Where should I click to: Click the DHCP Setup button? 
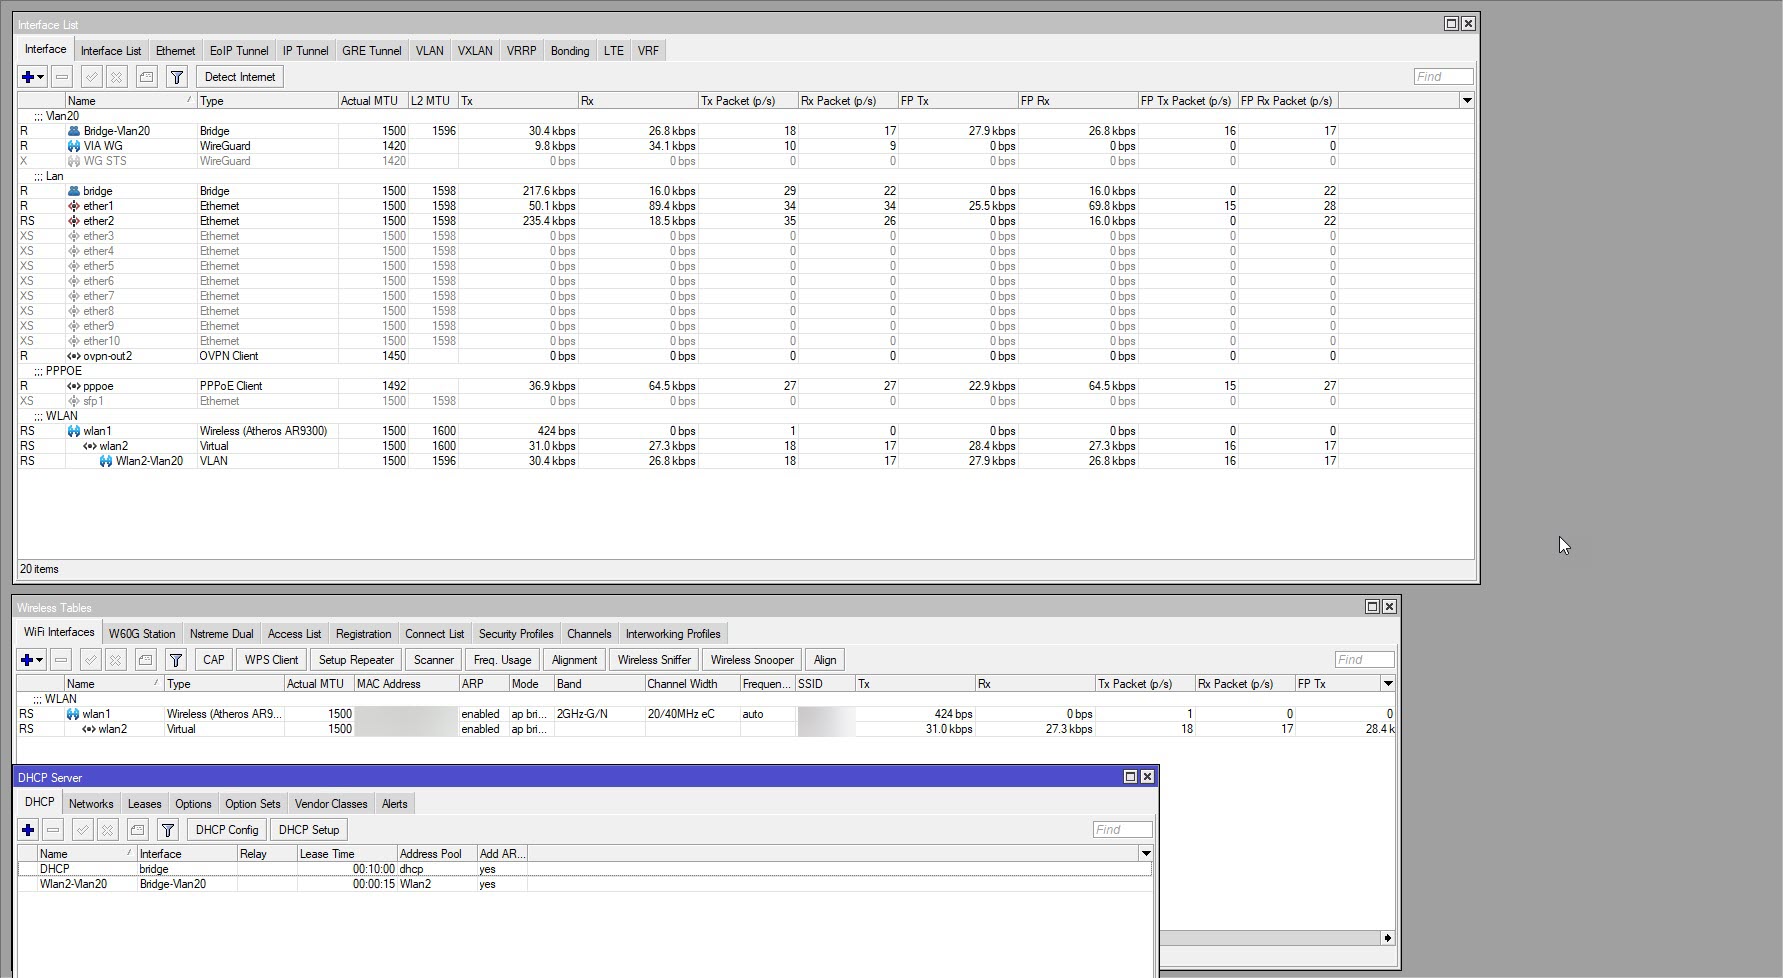point(309,830)
